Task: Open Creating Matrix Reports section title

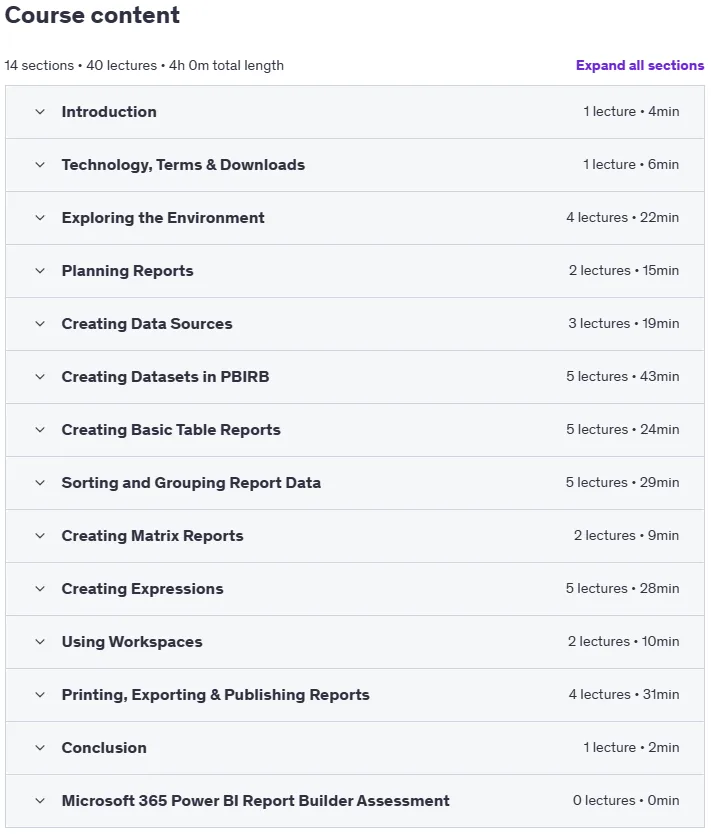Action: [x=152, y=536]
